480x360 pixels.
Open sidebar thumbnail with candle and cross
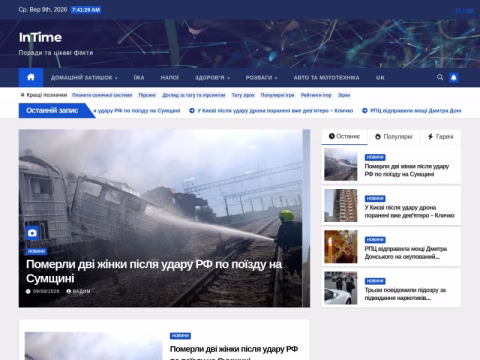[340, 247]
